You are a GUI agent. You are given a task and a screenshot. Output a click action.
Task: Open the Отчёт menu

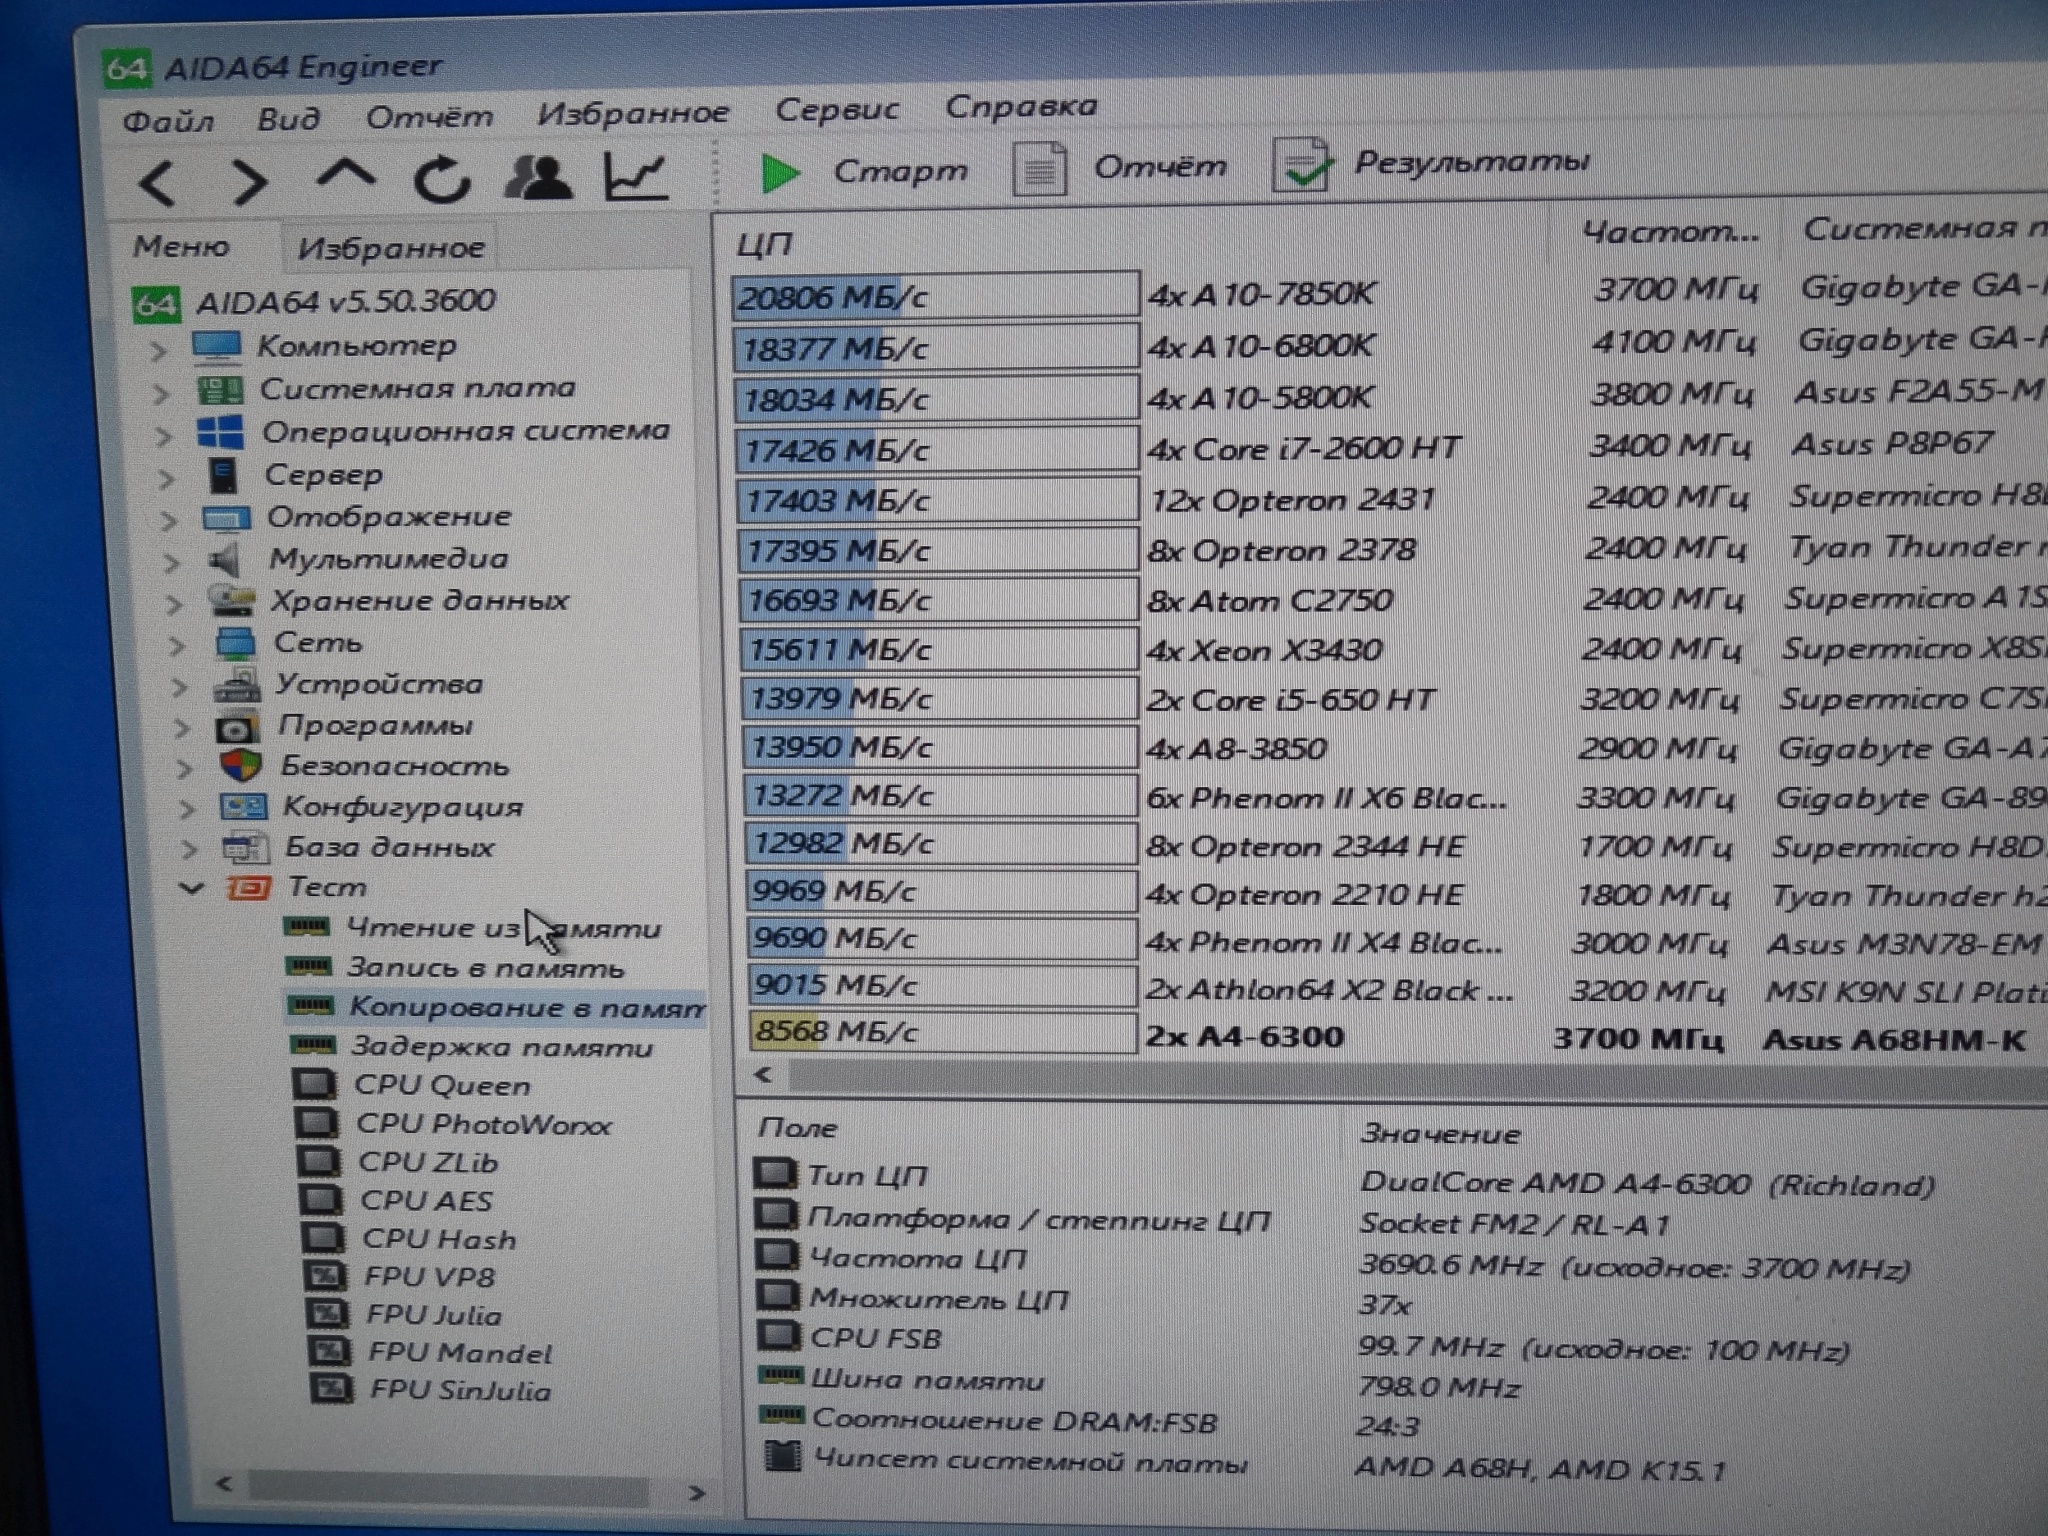click(x=429, y=116)
